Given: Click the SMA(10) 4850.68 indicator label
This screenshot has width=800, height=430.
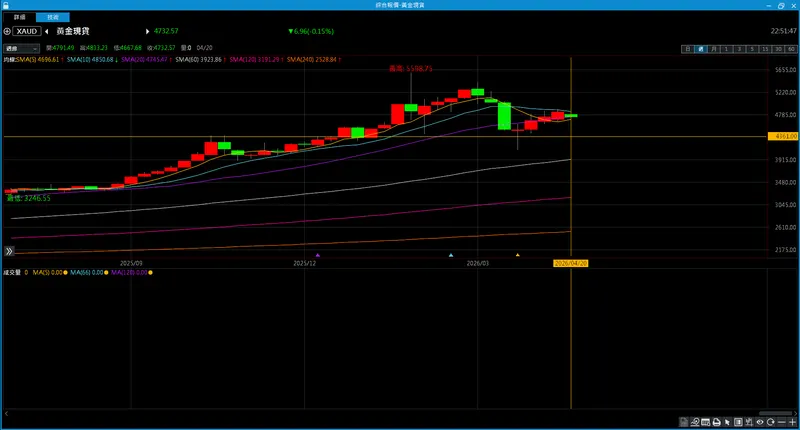Looking at the screenshot, I should pos(92,60).
